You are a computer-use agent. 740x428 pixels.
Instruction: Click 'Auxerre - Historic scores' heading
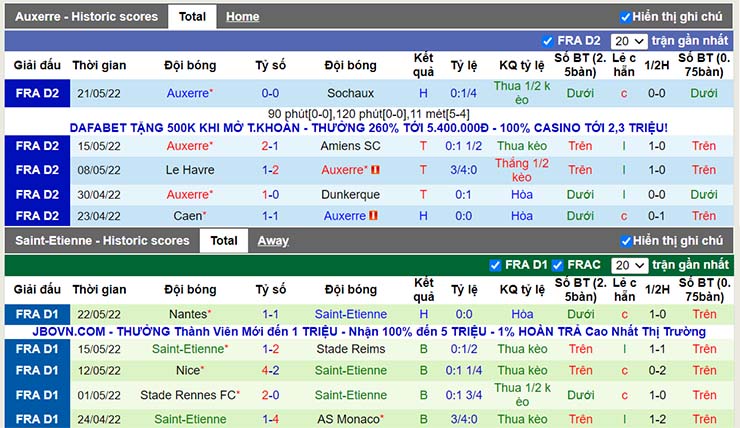pos(86,17)
